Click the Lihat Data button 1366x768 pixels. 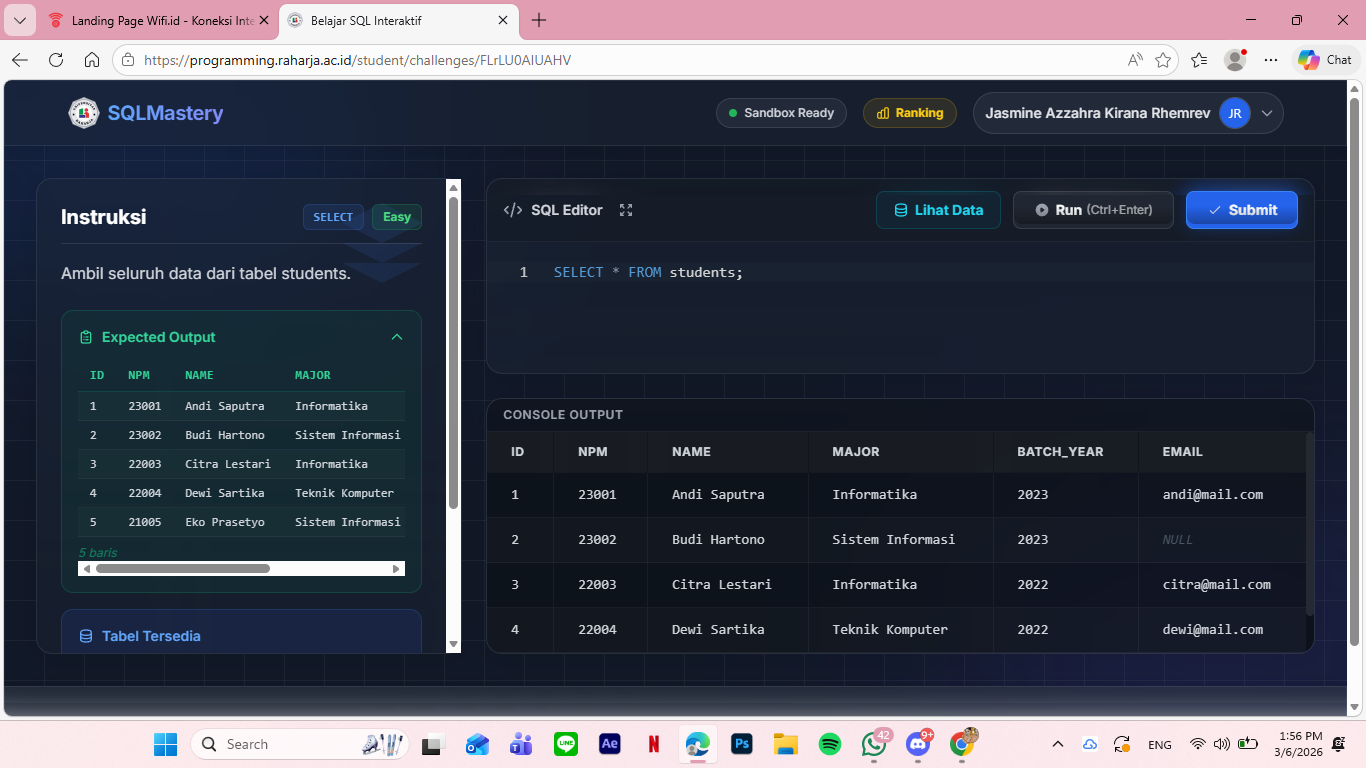coord(937,210)
